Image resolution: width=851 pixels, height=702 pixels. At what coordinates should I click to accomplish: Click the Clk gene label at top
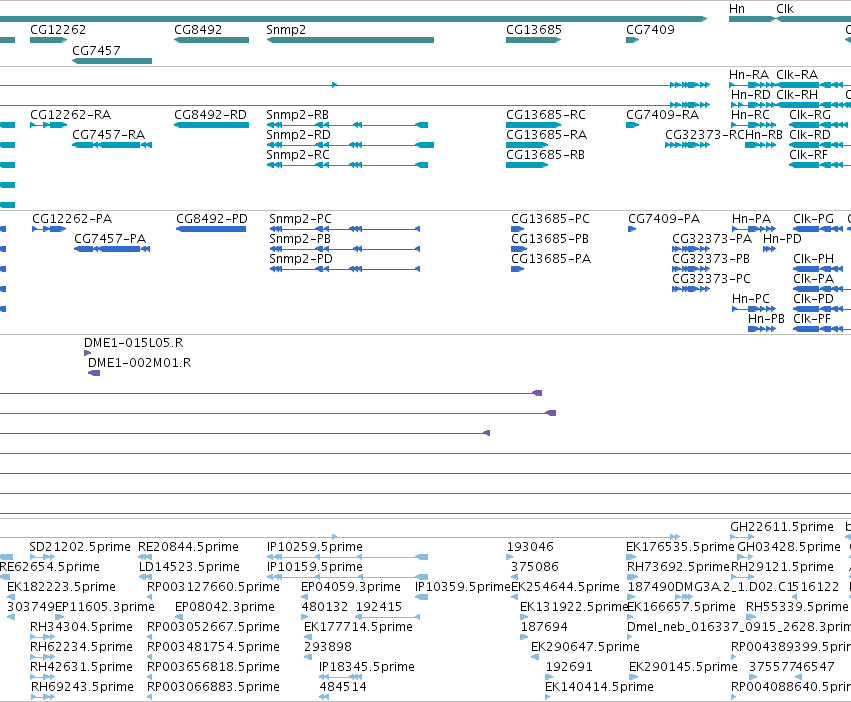pos(785,9)
